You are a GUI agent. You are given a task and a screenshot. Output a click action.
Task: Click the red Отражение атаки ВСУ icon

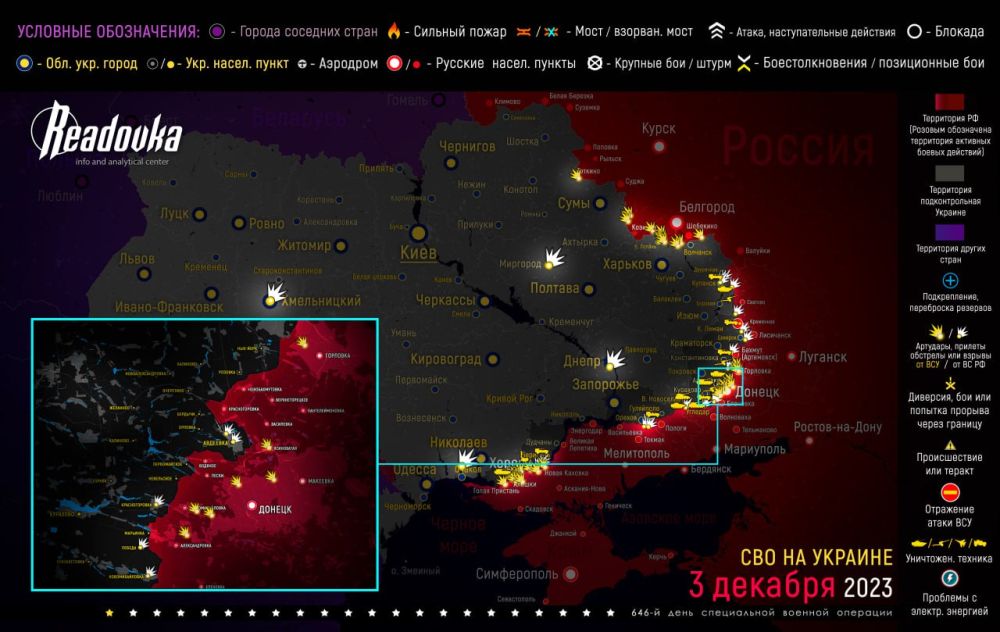point(949,492)
